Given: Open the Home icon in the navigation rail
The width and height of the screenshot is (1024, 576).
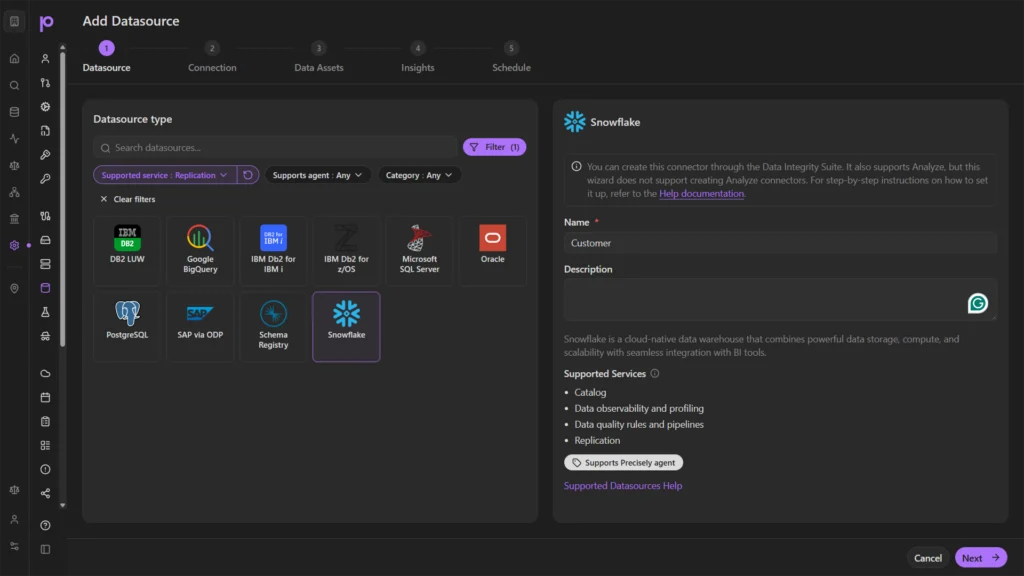Looking at the screenshot, I should pos(14,59).
